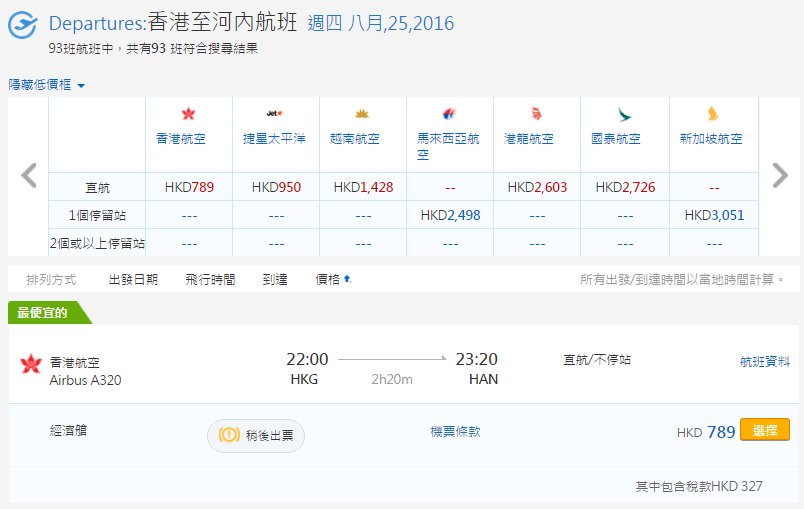Show next airlines with right arrow
The image size is (804, 509).
pos(780,175)
